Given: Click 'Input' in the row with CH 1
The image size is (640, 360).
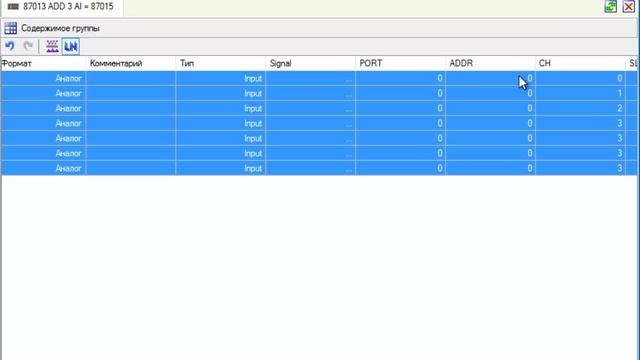Looking at the screenshot, I should tap(253, 93).
